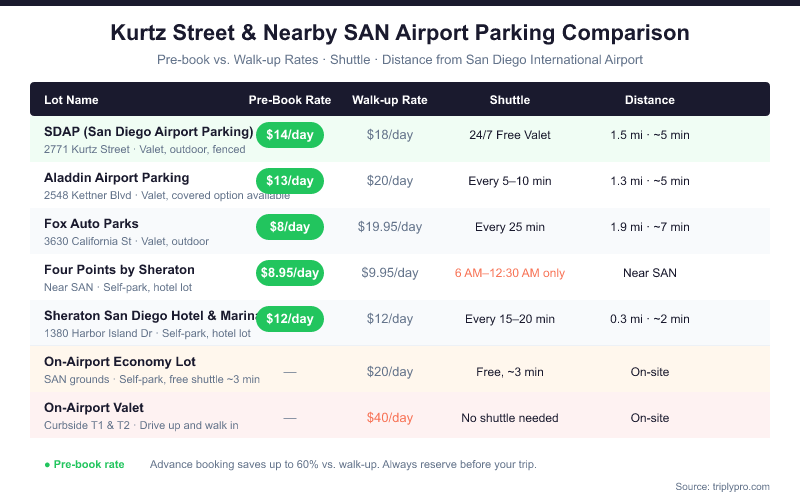
Task: Click the red $40/day walk-up rate
Action: point(390,418)
